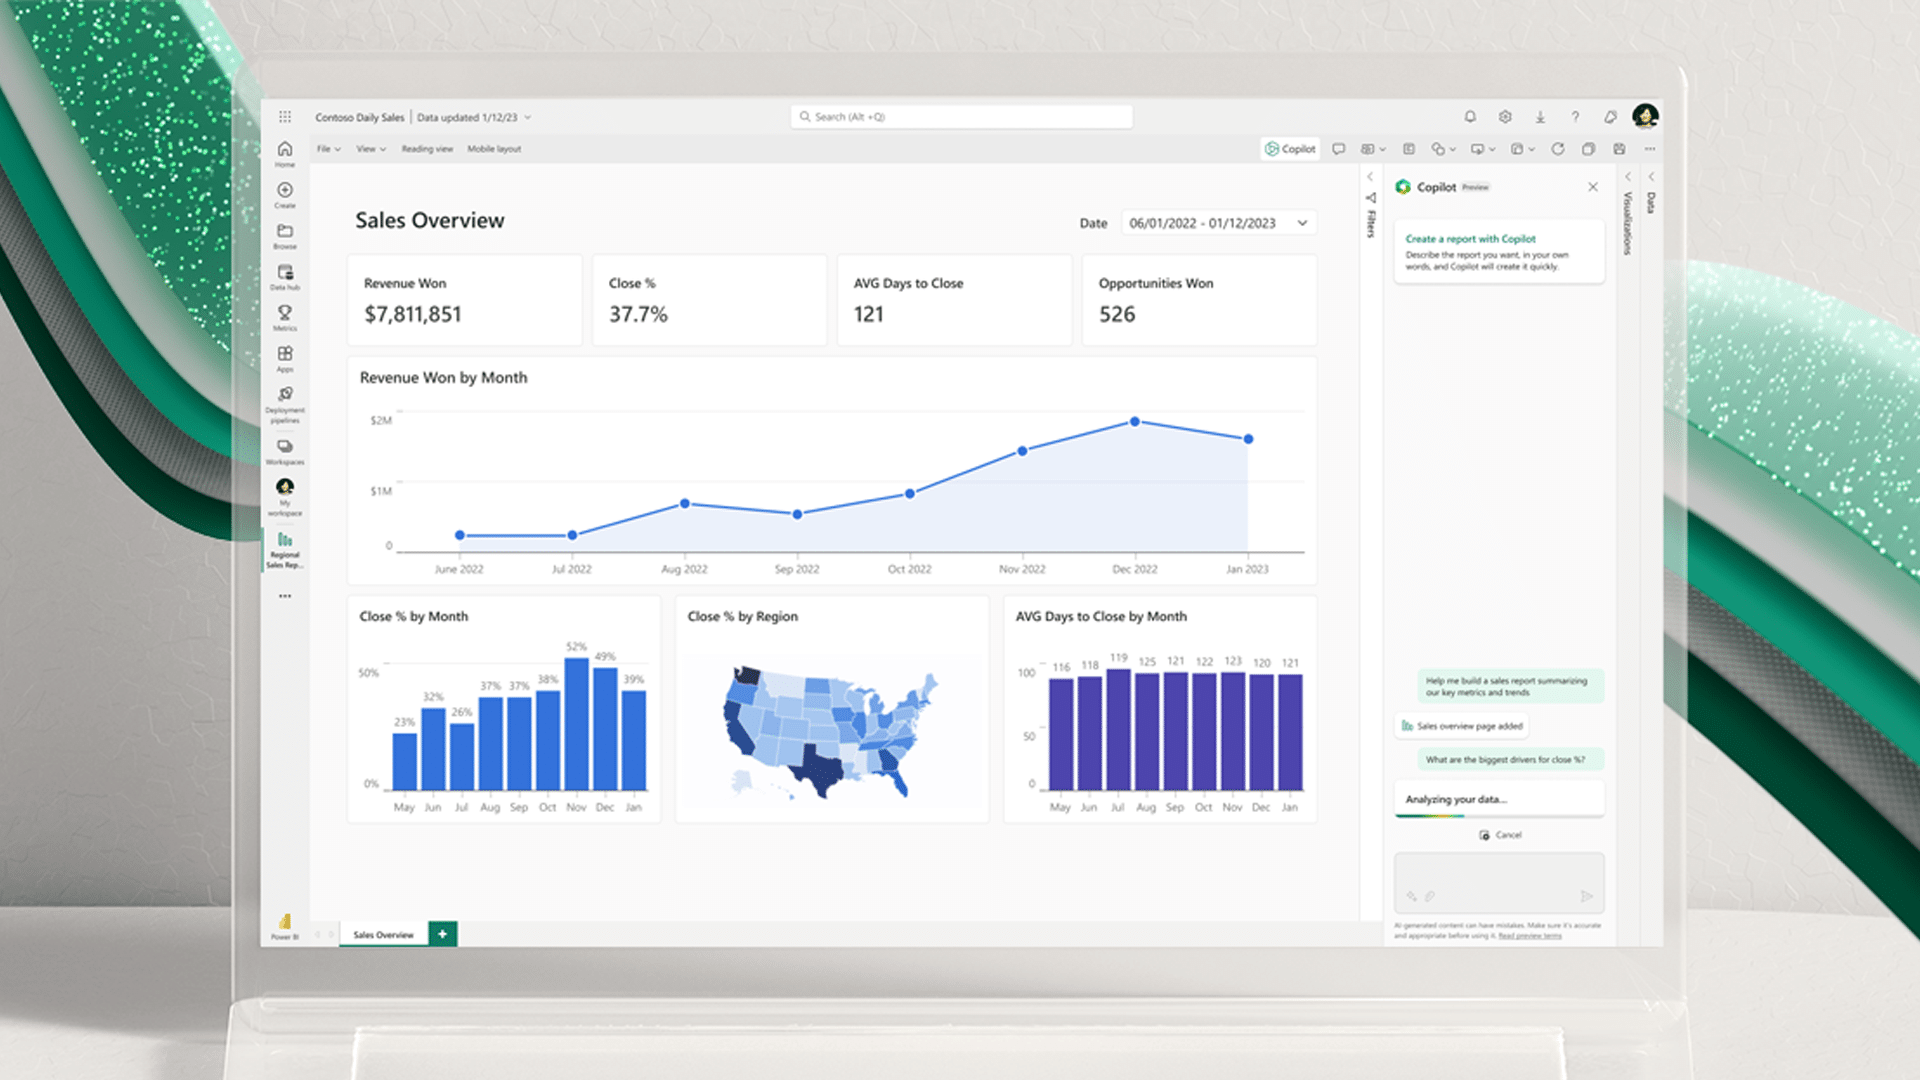Cancel the Copilot analysis

(1501, 835)
